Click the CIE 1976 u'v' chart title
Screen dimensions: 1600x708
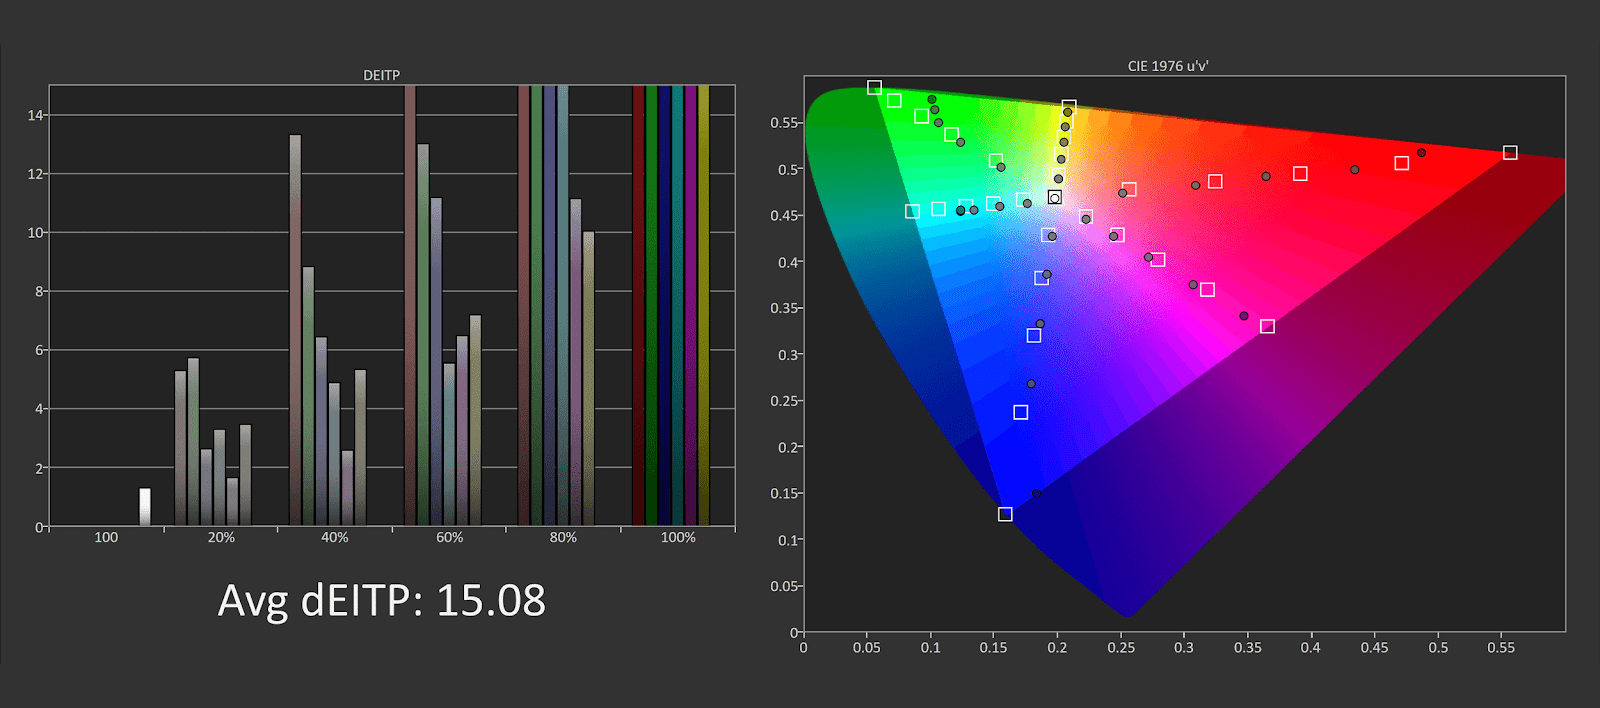pyautogui.click(x=1168, y=66)
